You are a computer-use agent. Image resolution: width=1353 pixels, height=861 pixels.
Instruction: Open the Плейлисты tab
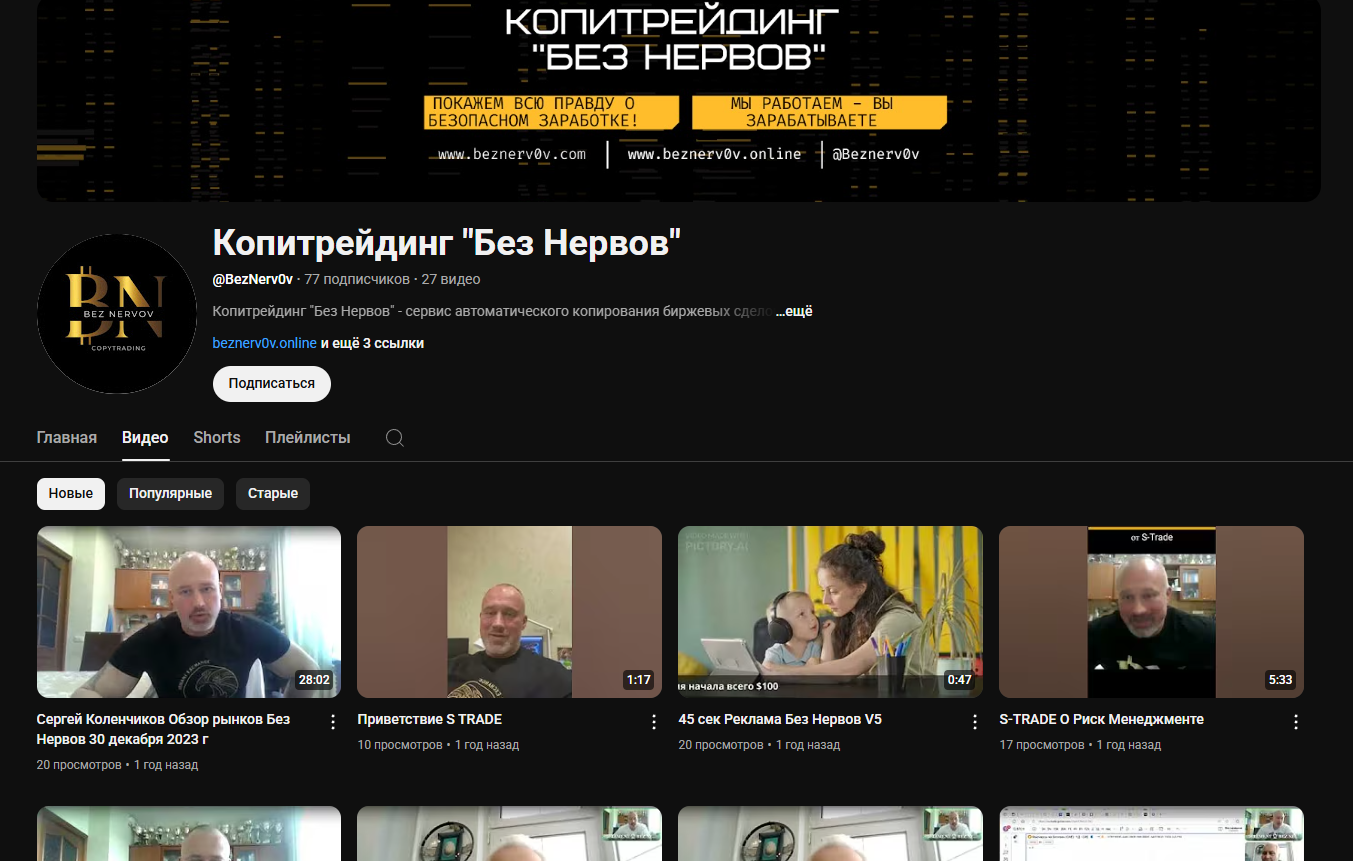pos(307,437)
